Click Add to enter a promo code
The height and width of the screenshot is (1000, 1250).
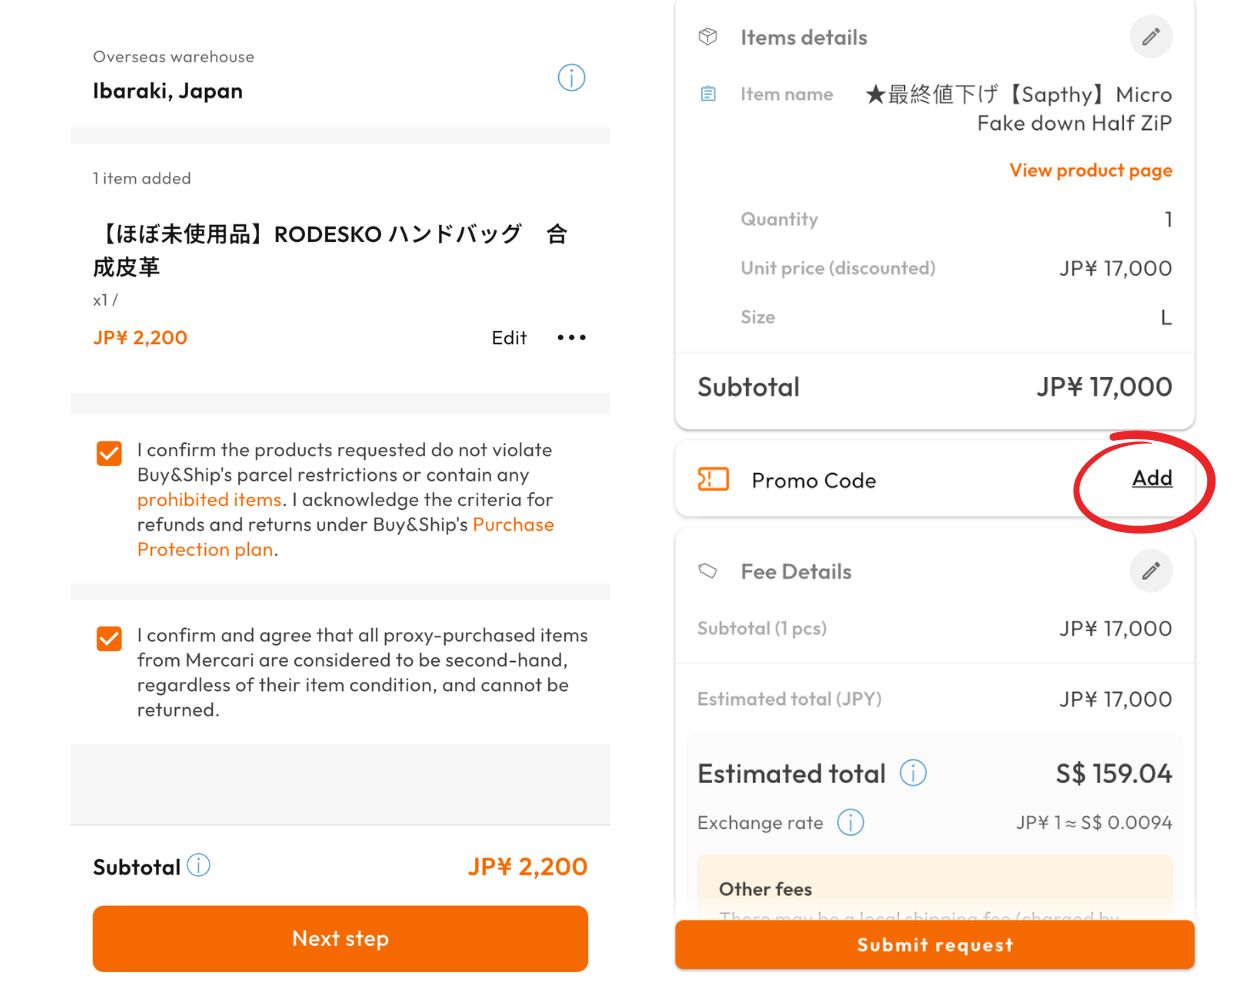[1152, 478]
